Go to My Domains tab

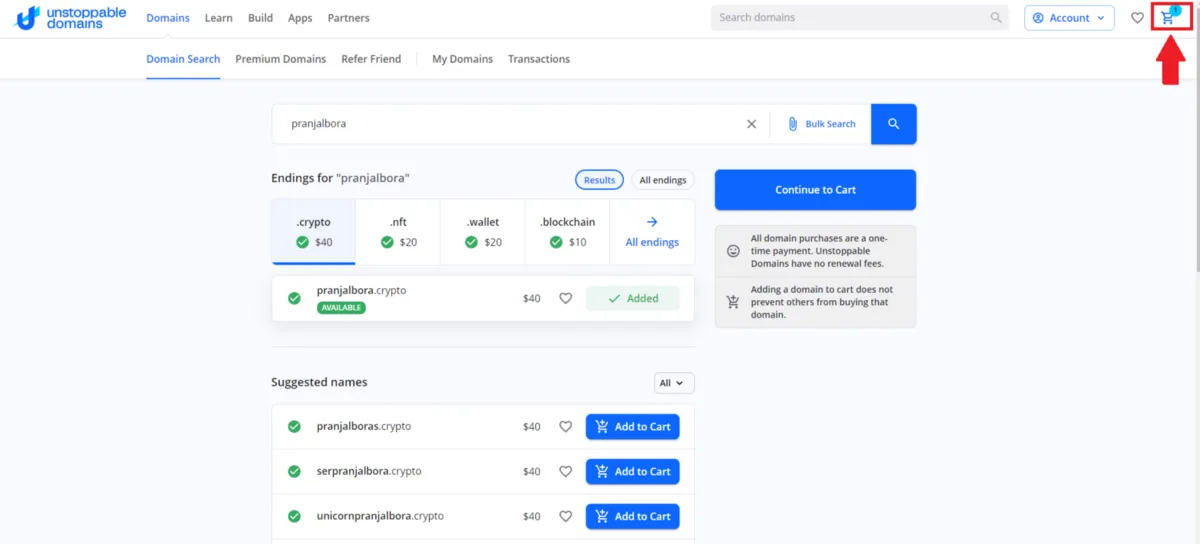(462, 59)
